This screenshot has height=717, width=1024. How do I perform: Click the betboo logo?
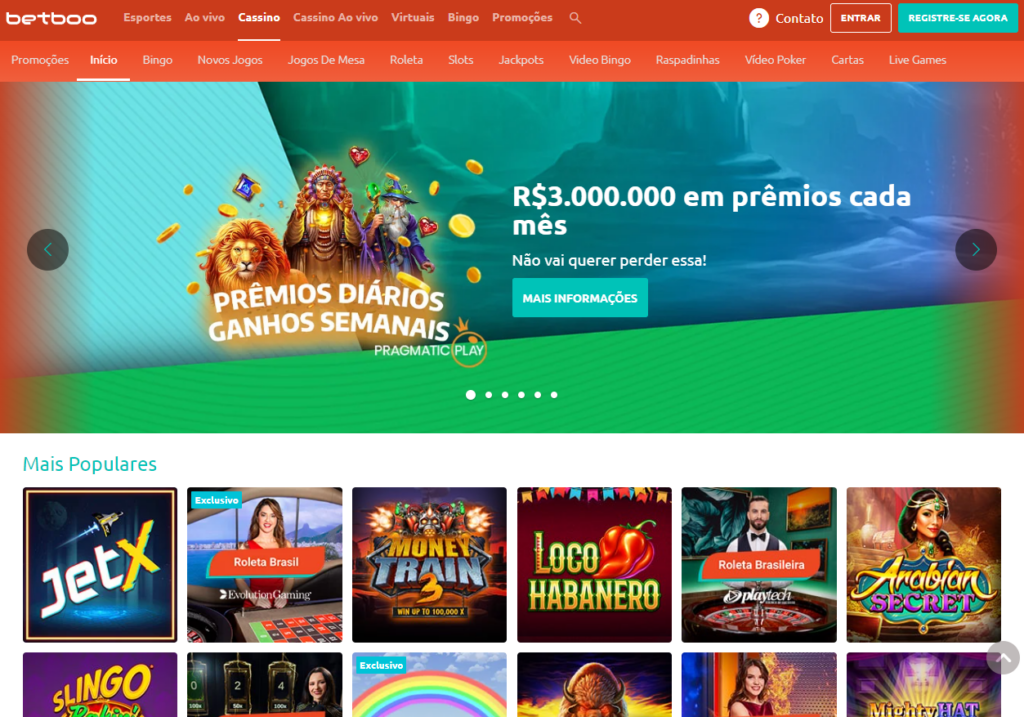coord(52,18)
